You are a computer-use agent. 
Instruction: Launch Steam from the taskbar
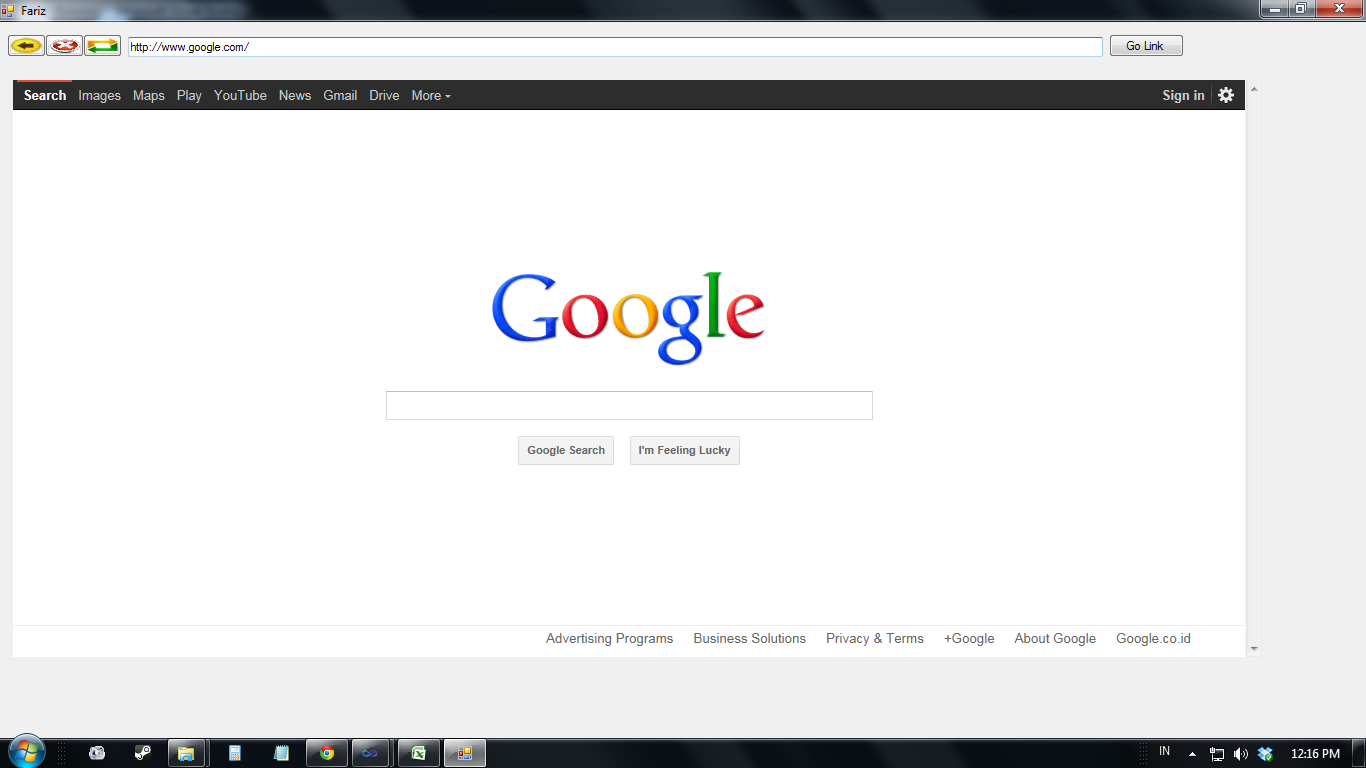click(143, 752)
